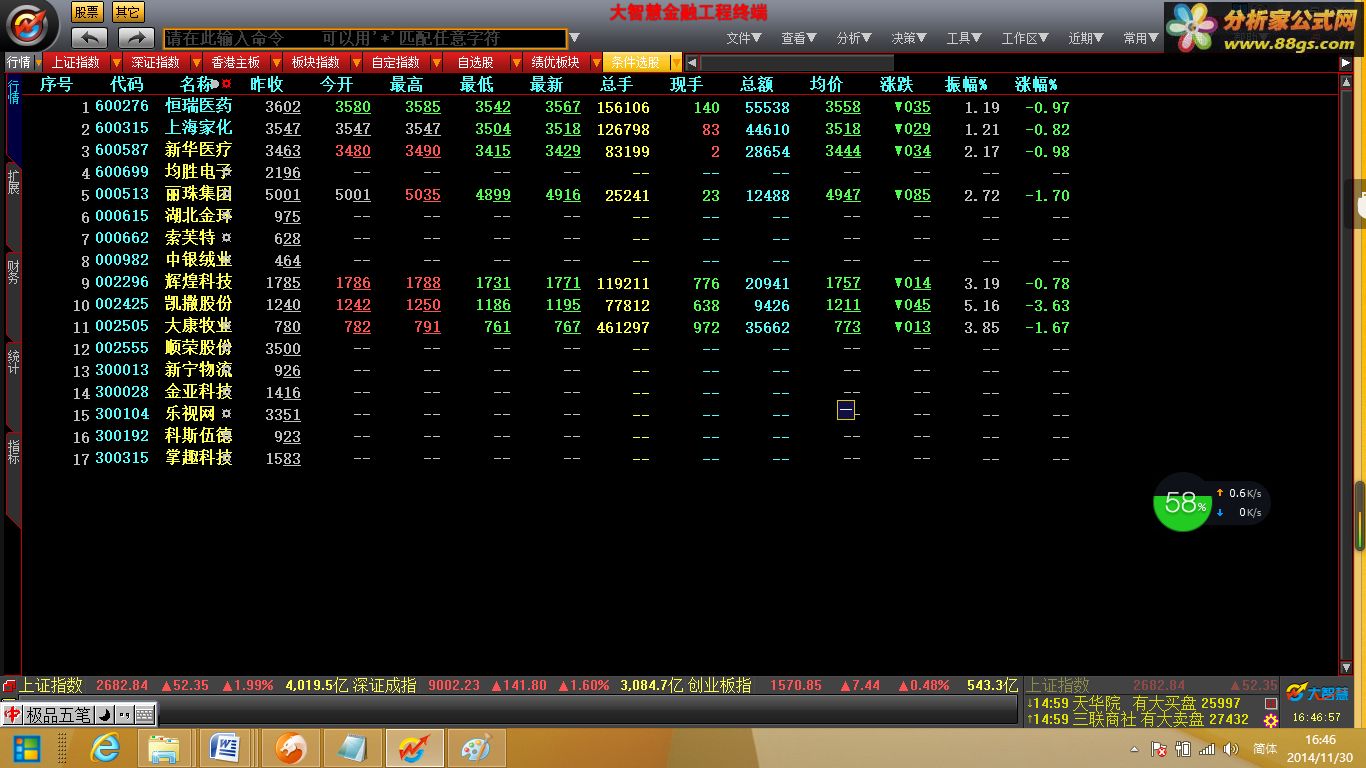
Task: Click the Dazhihui round logo button
Action: pyautogui.click(x=32, y=25)
